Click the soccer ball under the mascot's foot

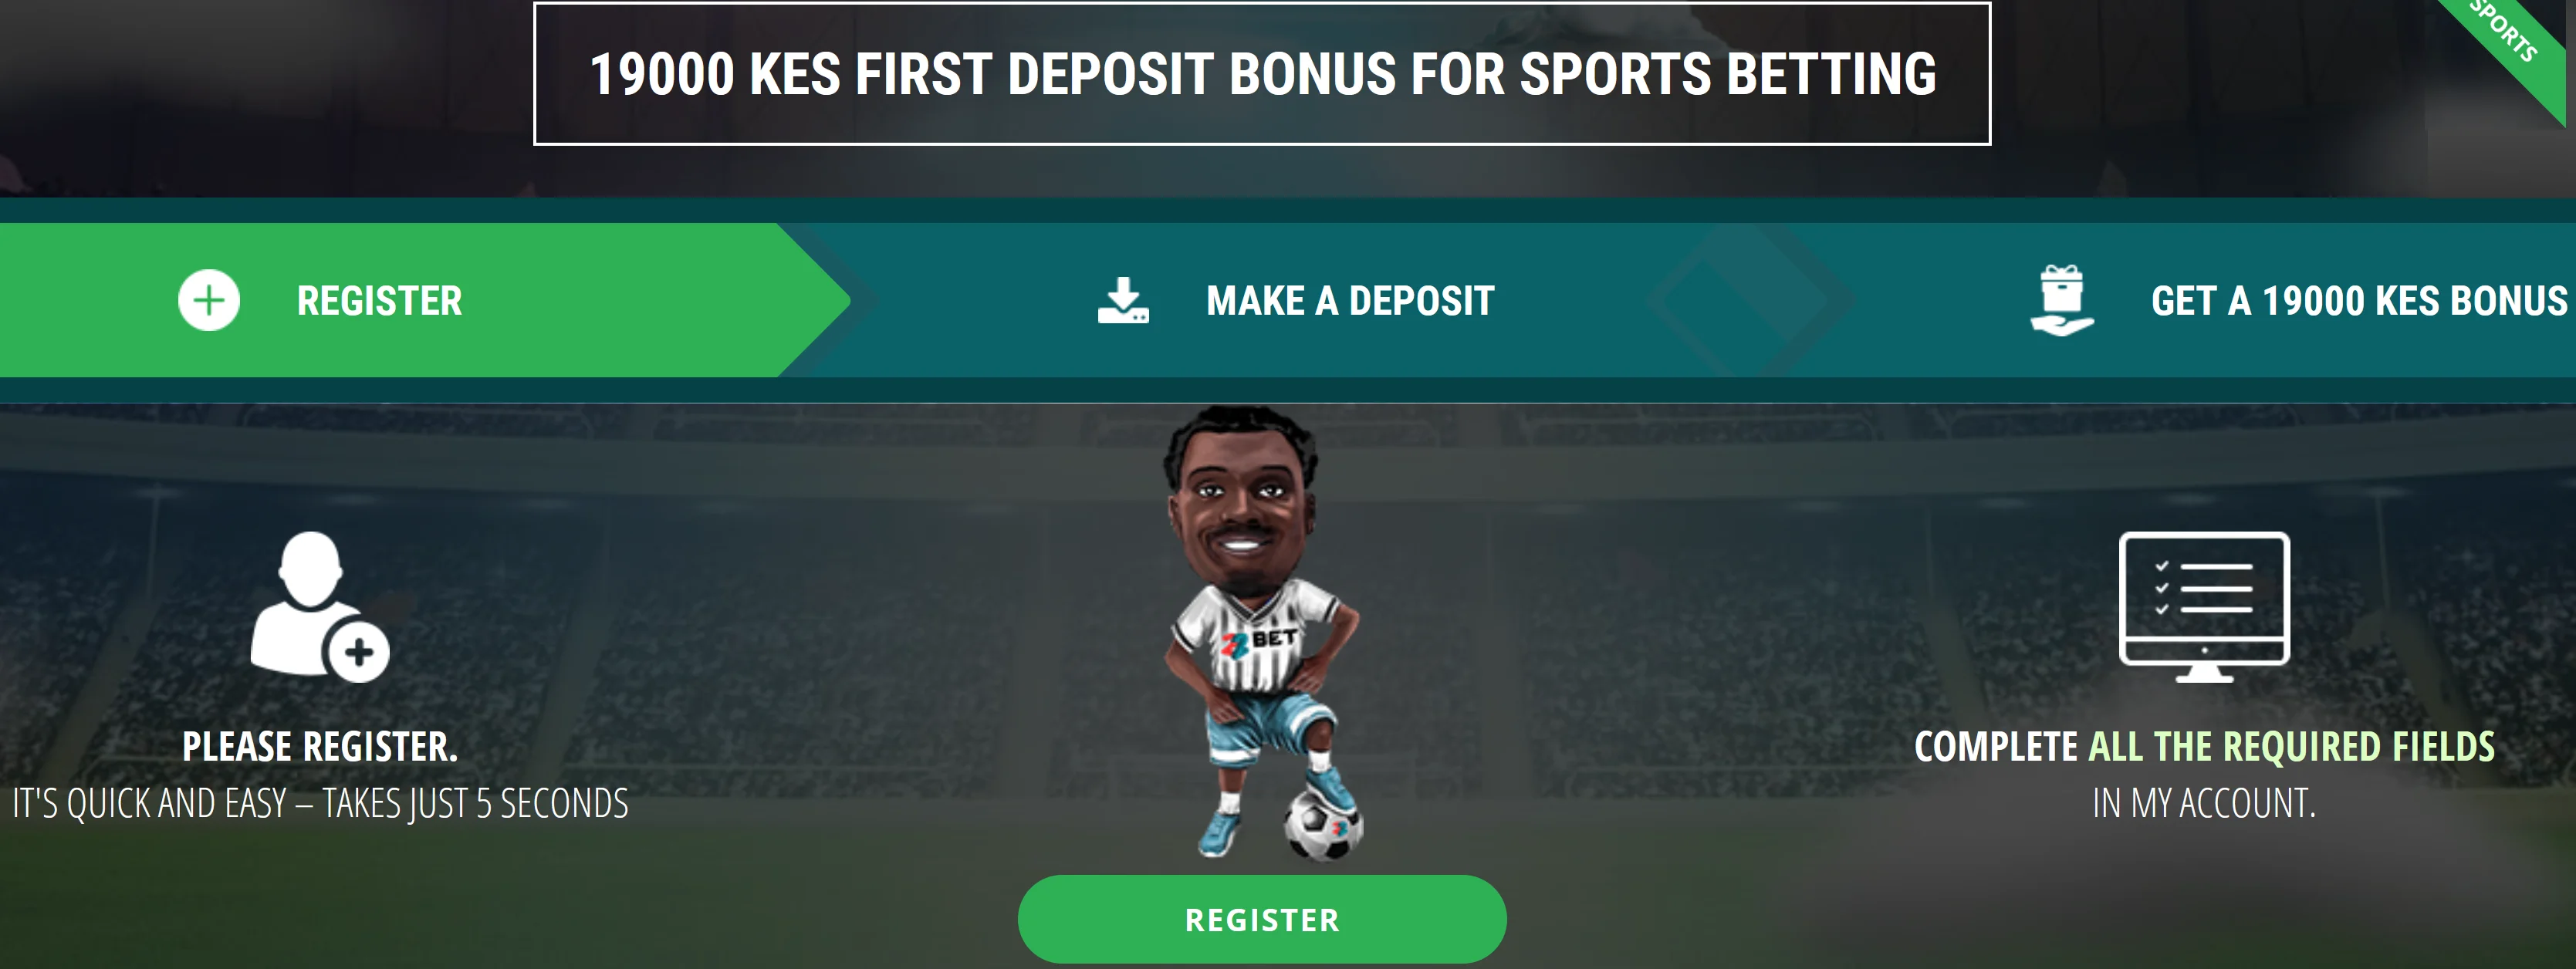1323,824
